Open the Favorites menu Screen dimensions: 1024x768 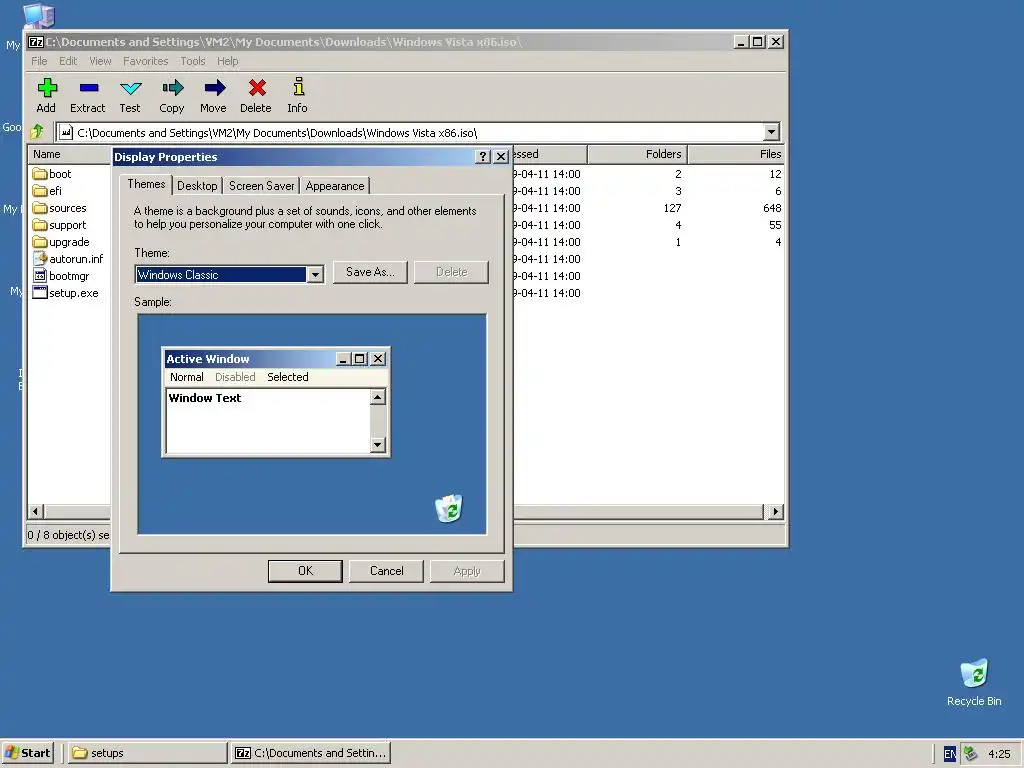(x=146, y=61)
